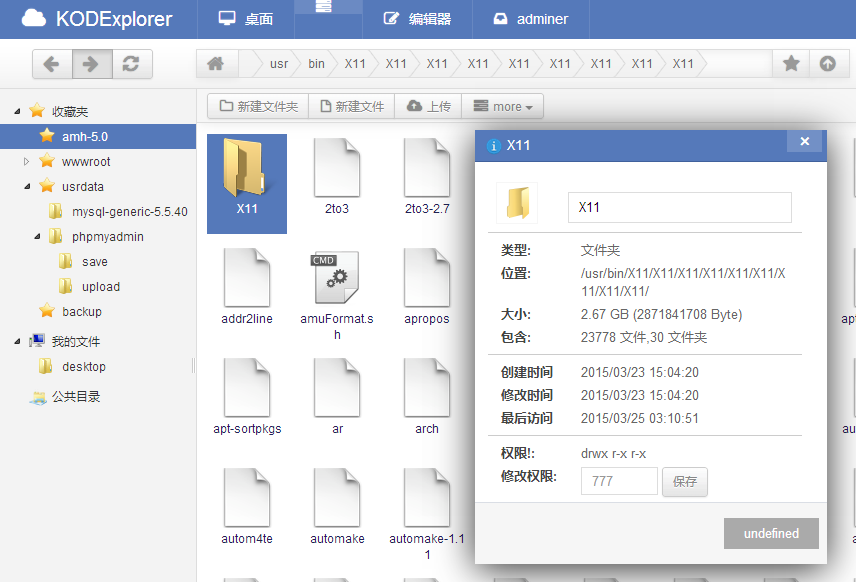Expand the wwwroot tree node
856x582 pixels.
click(x=27, y=162)
